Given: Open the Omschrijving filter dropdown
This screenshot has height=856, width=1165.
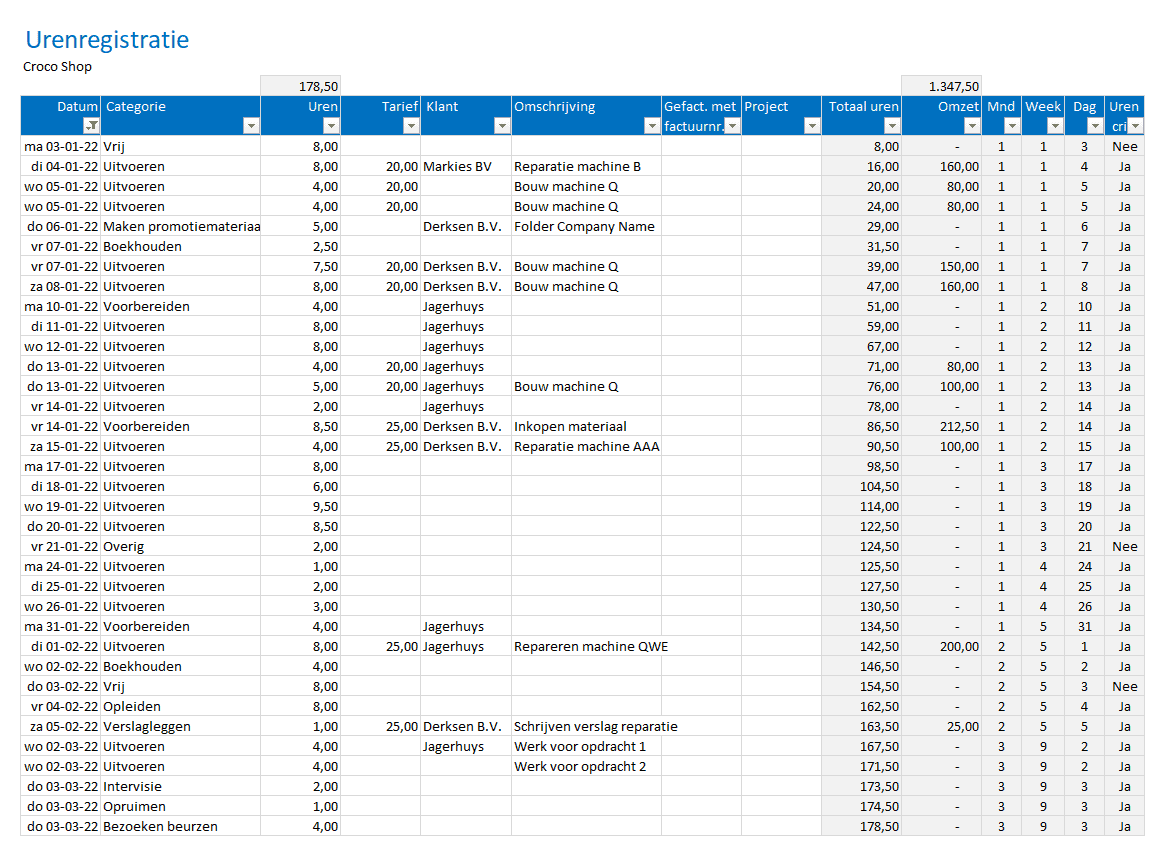Looking at the screenshot, I should 652,126.
